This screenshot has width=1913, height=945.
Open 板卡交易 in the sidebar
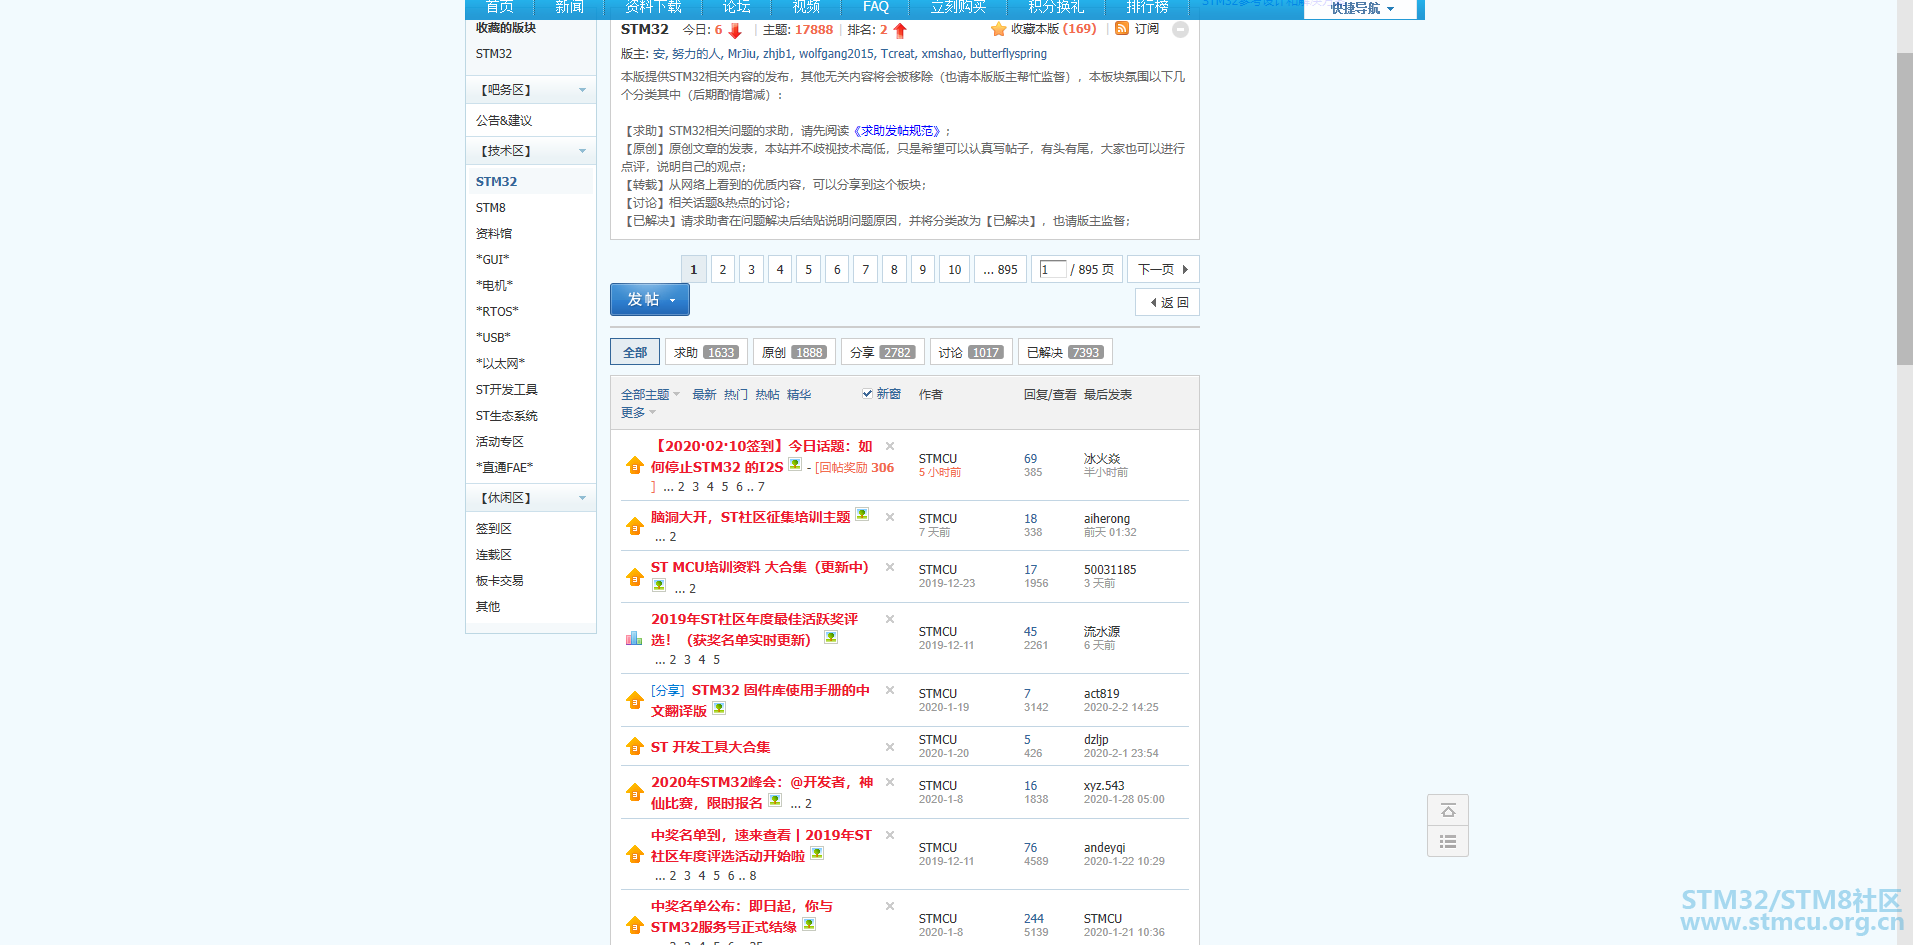500,581
